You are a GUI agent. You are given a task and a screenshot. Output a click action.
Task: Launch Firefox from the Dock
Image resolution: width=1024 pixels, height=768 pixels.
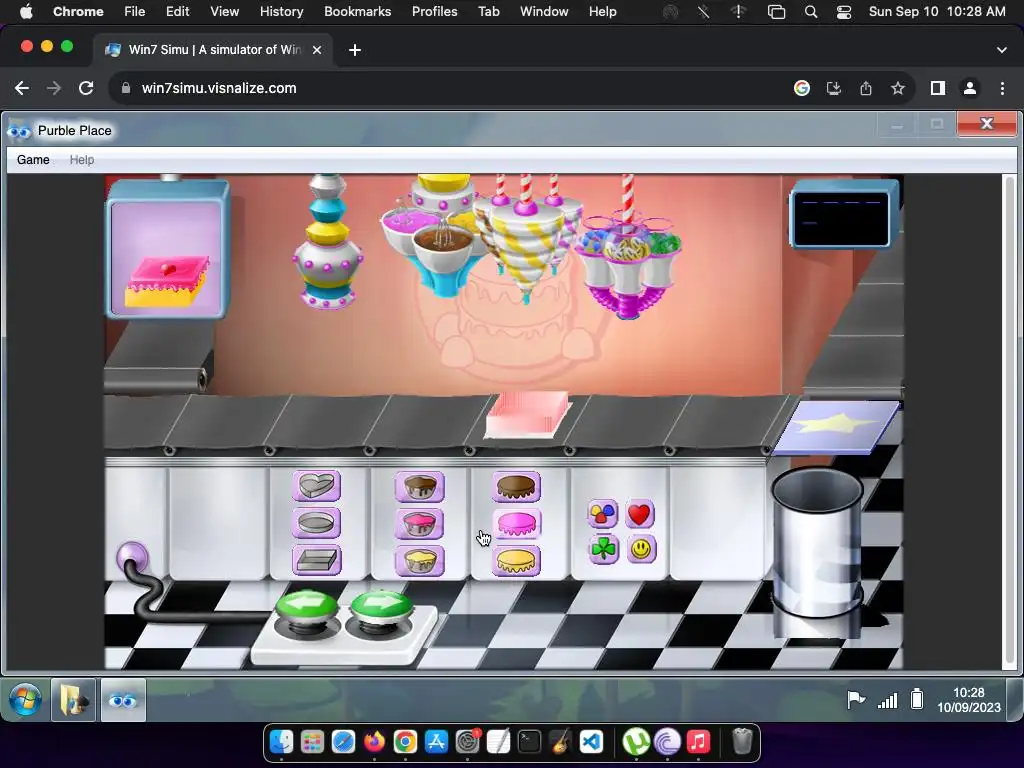click(374, 742)
